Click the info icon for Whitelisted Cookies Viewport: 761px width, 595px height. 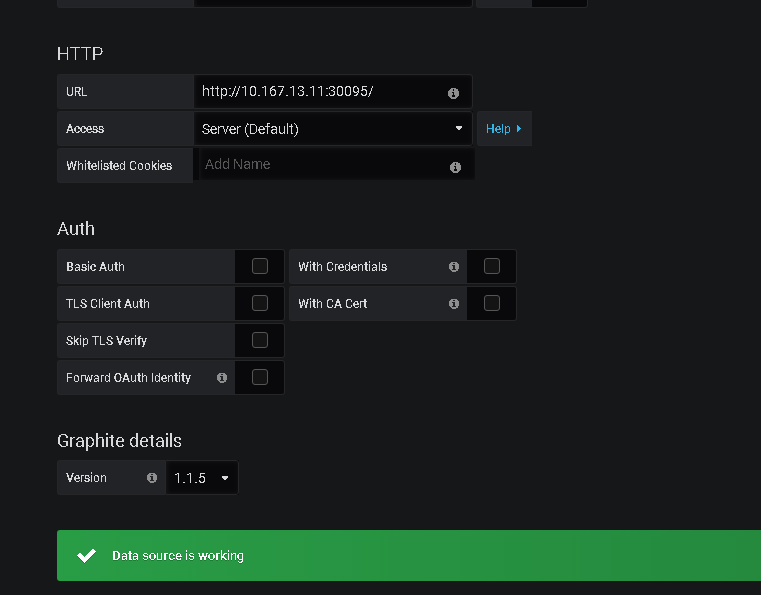tap(455, 167)
